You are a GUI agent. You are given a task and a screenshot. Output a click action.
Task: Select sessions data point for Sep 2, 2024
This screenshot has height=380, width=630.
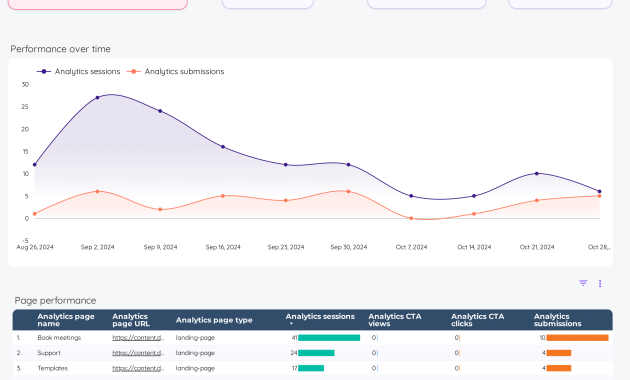tap(97, 98)
